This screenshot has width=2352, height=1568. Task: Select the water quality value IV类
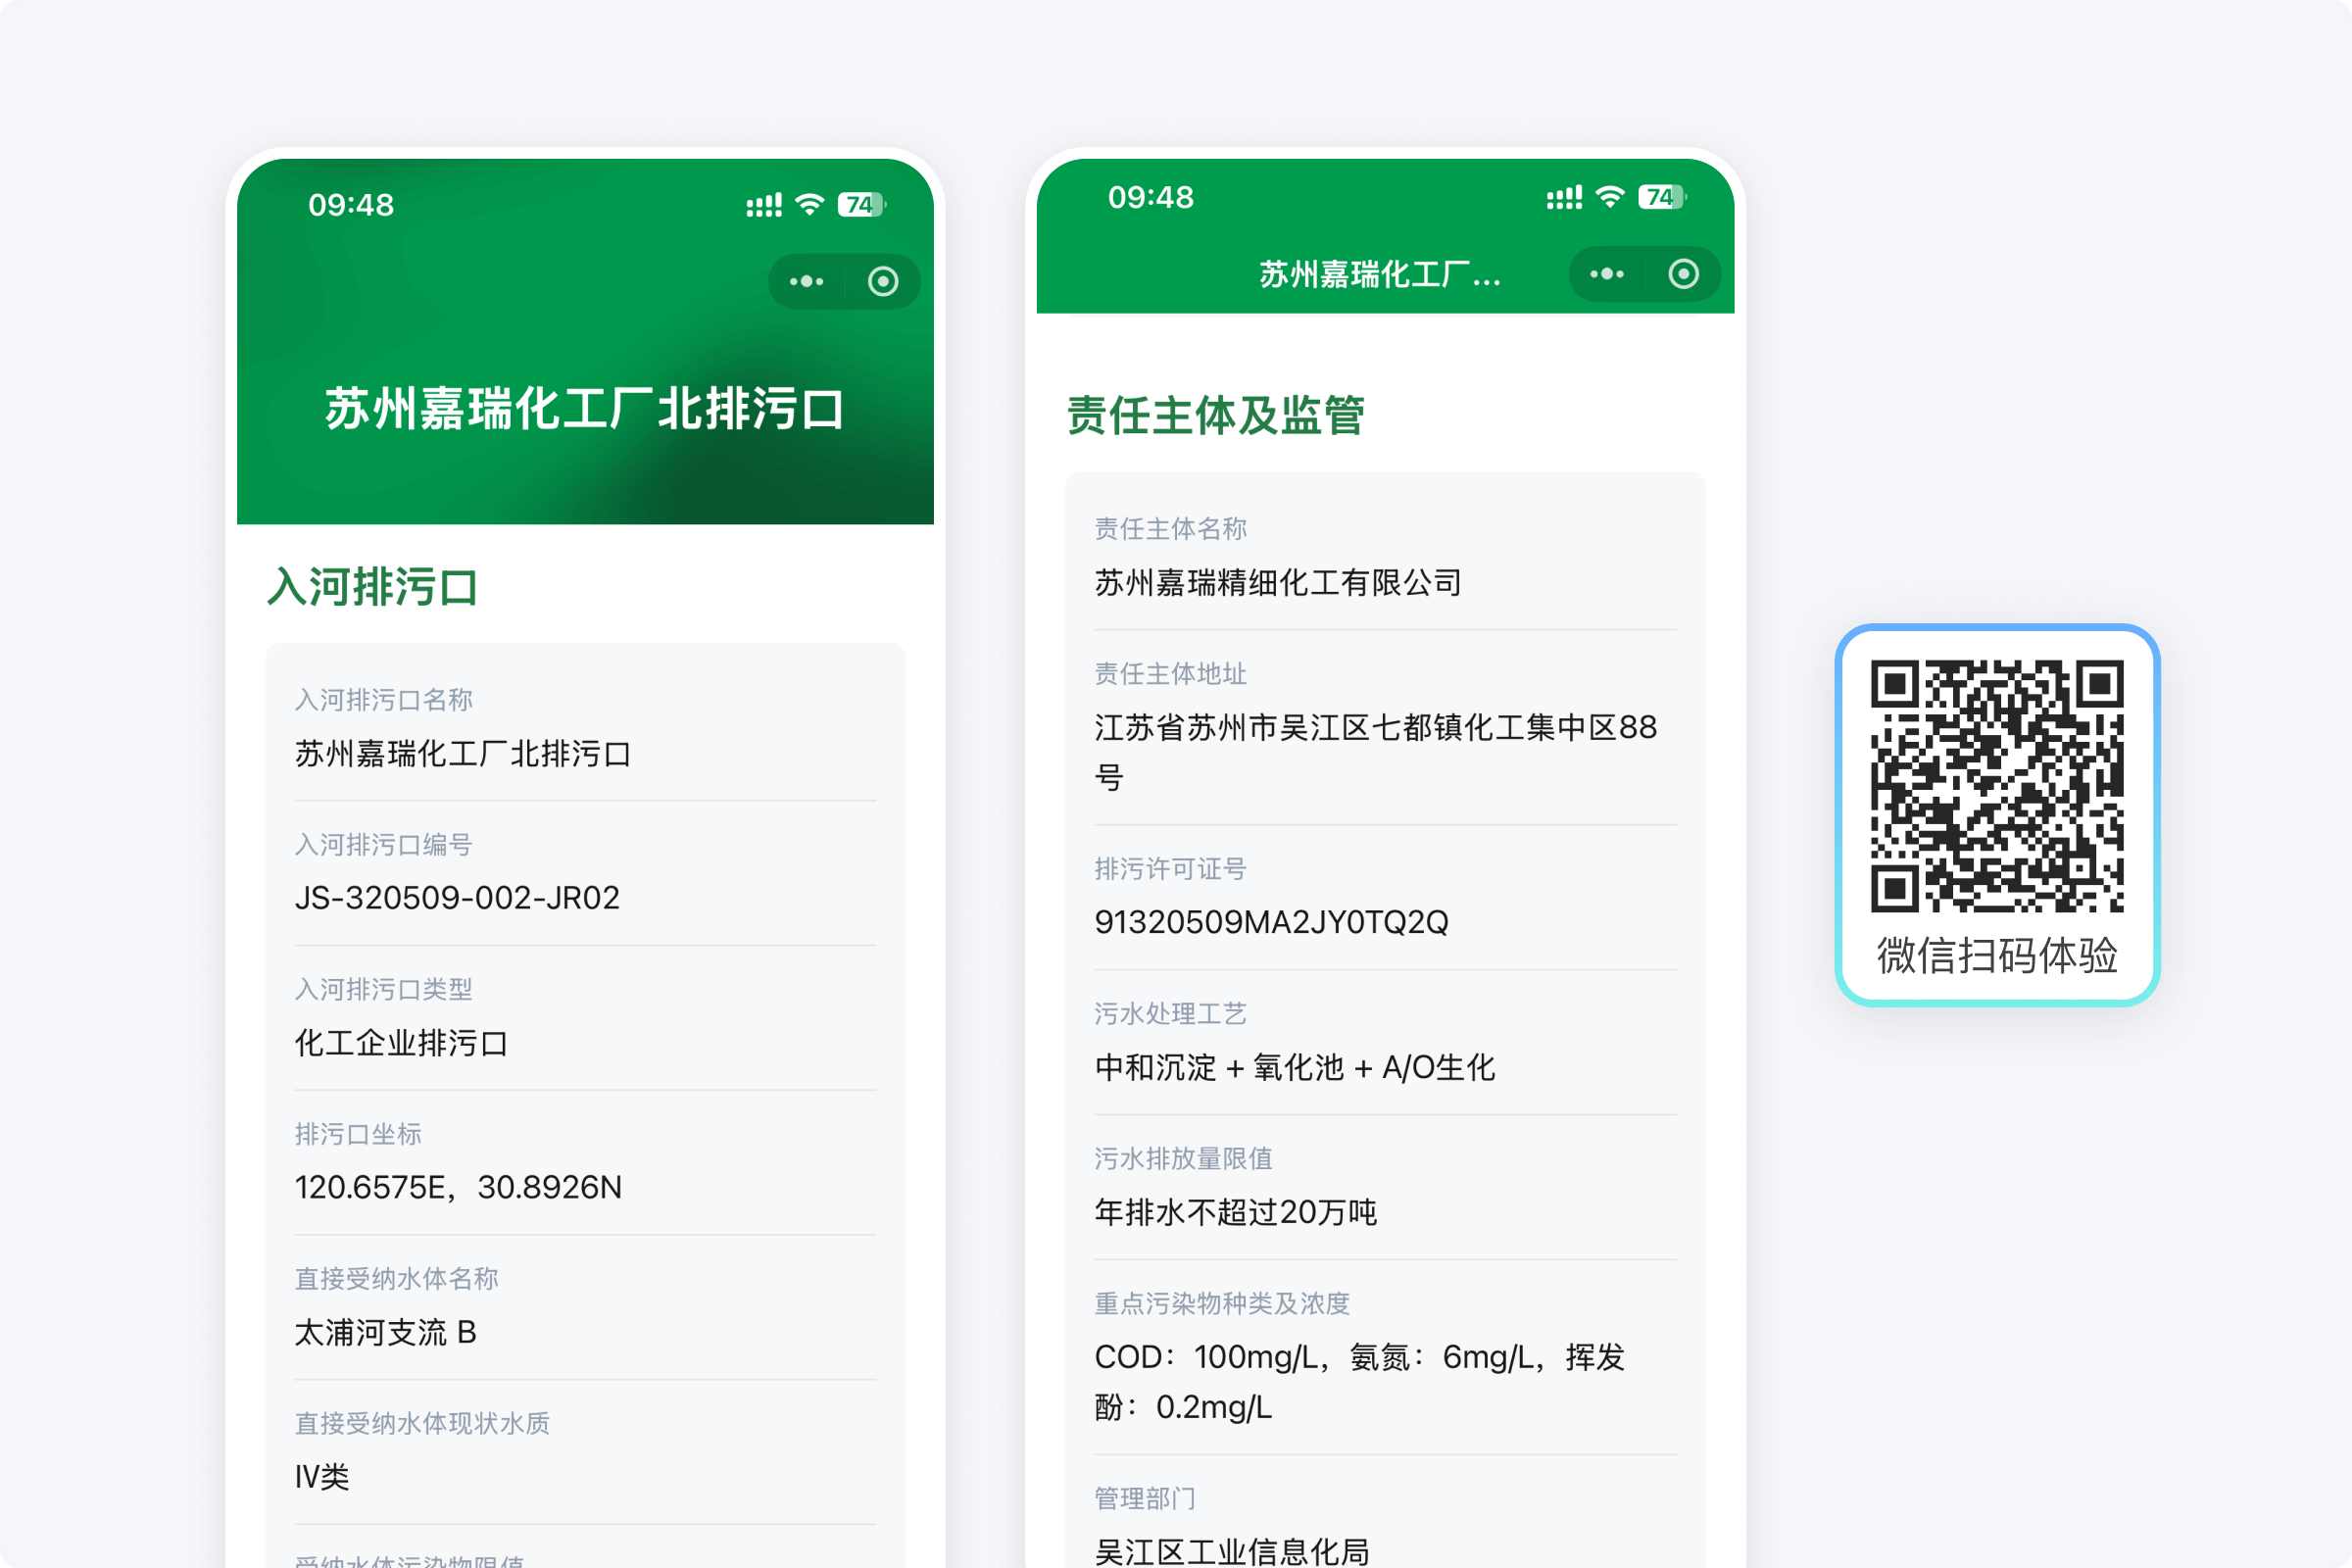click(322, 1477)
